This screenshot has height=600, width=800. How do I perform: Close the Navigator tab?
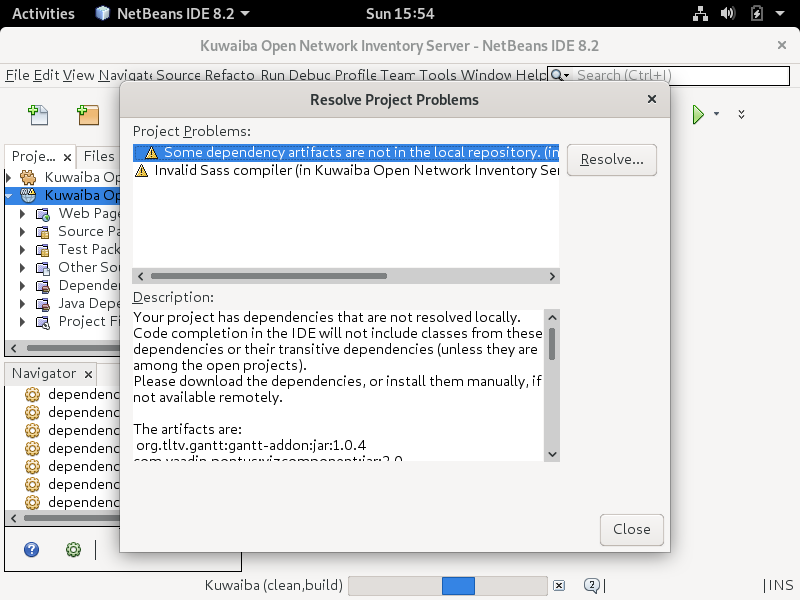click(x=88, y=374)
